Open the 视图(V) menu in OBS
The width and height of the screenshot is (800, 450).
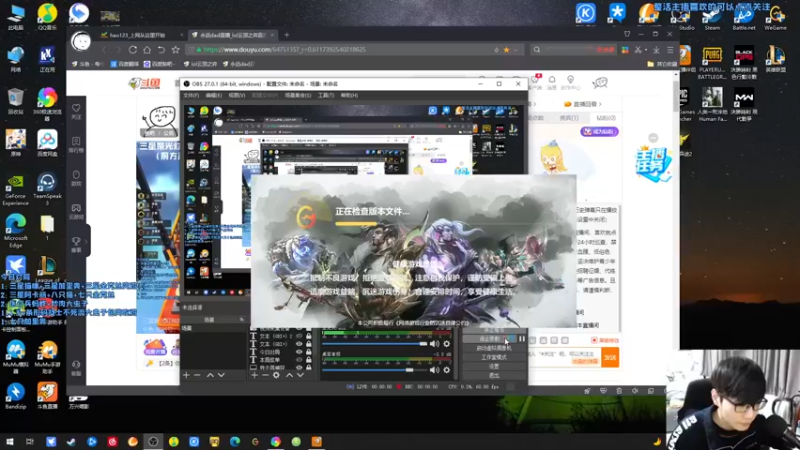[x=236, y=95]
